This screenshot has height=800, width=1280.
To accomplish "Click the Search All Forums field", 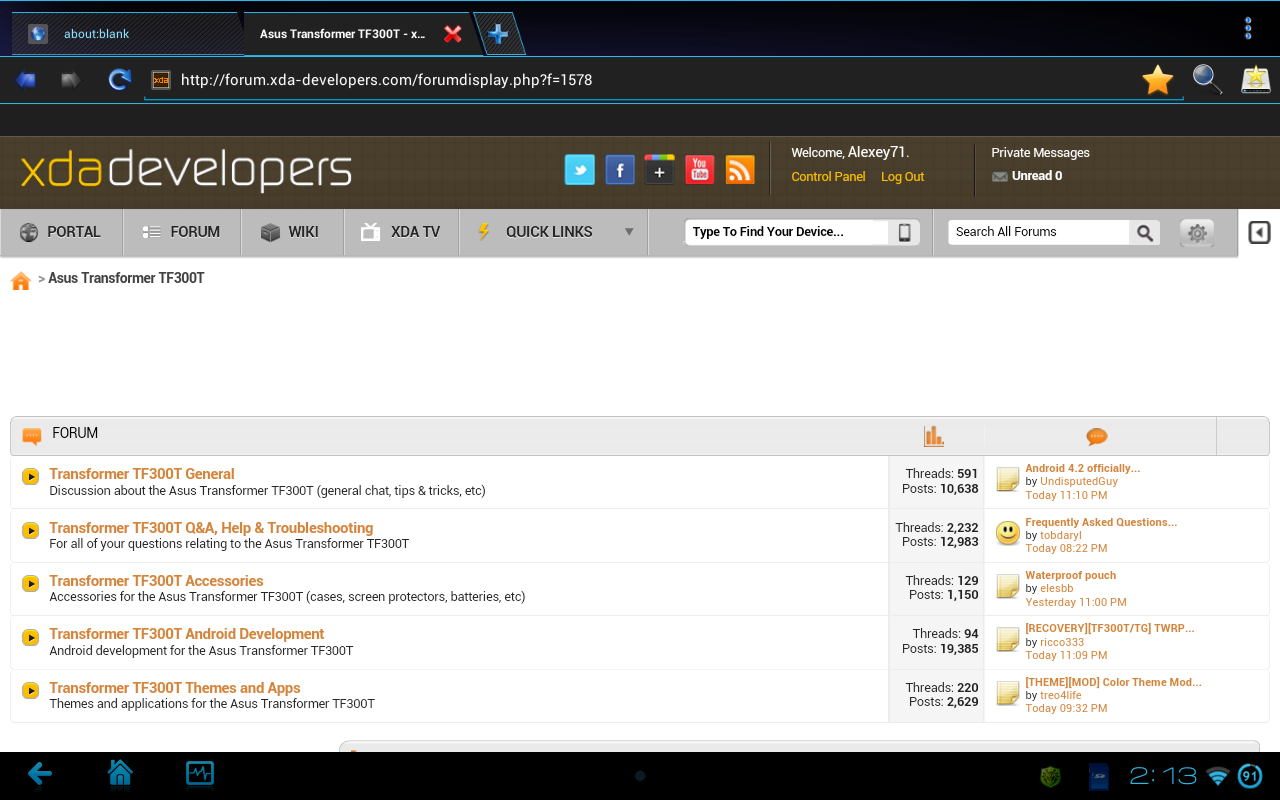I will point(1038,232).
